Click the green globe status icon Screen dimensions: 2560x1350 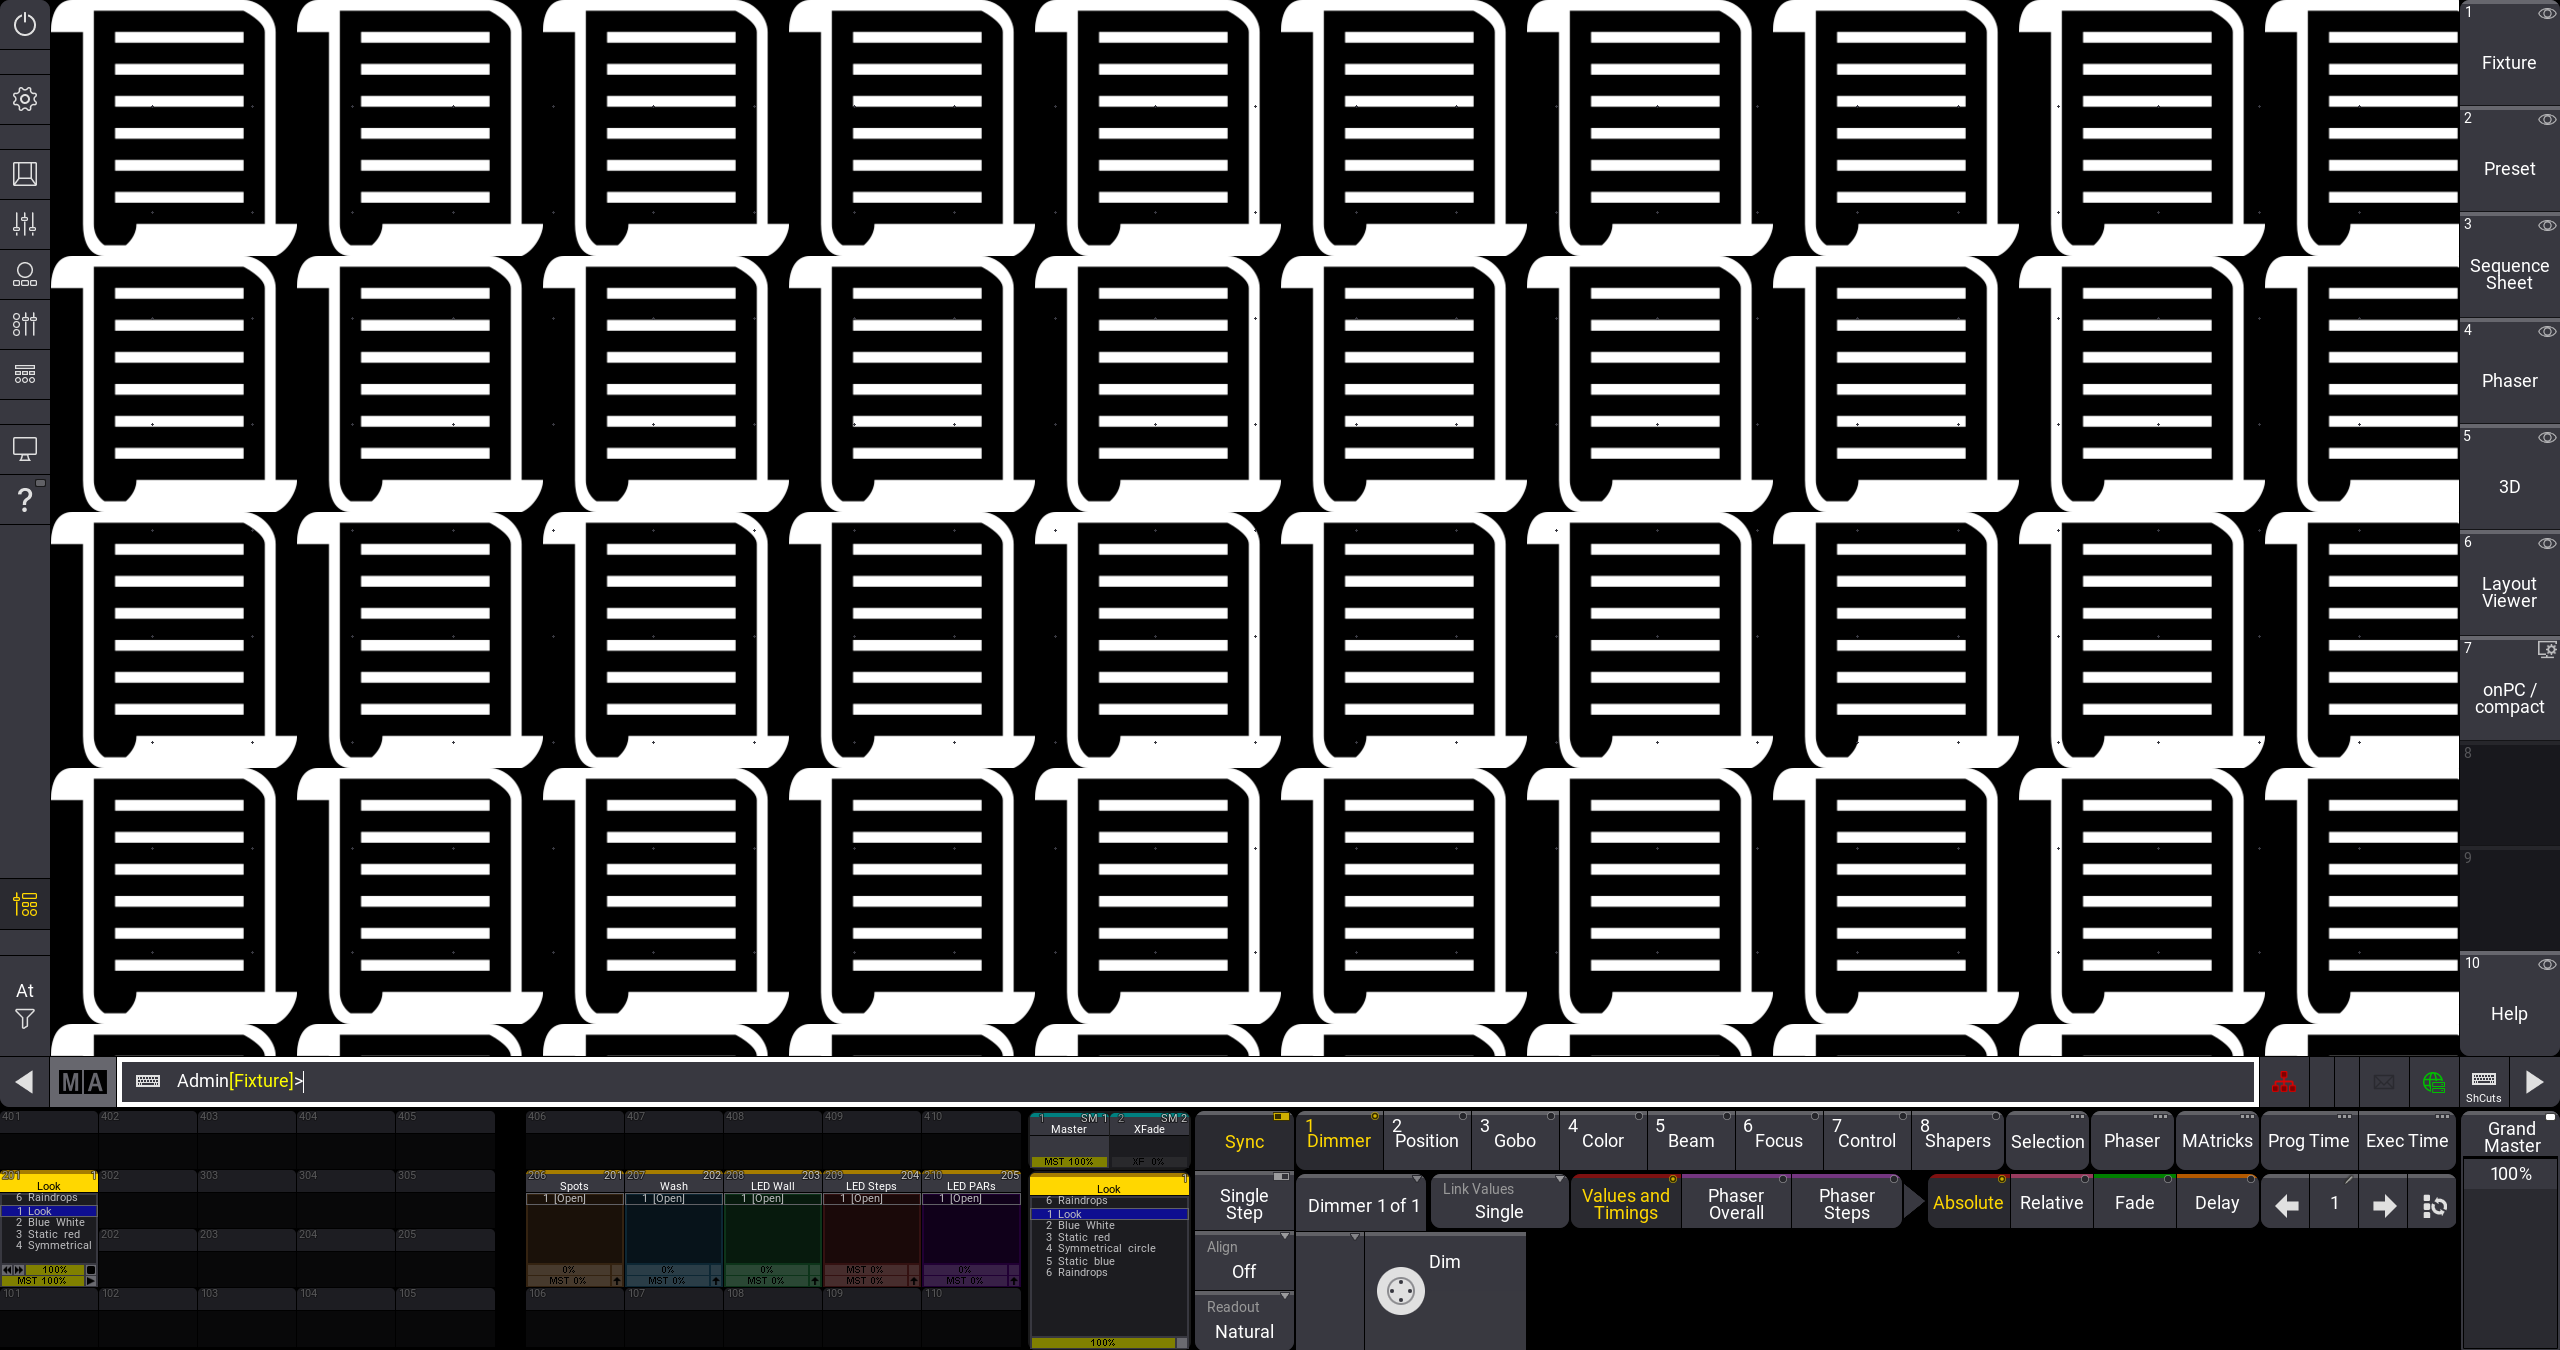point(2433,1082)
